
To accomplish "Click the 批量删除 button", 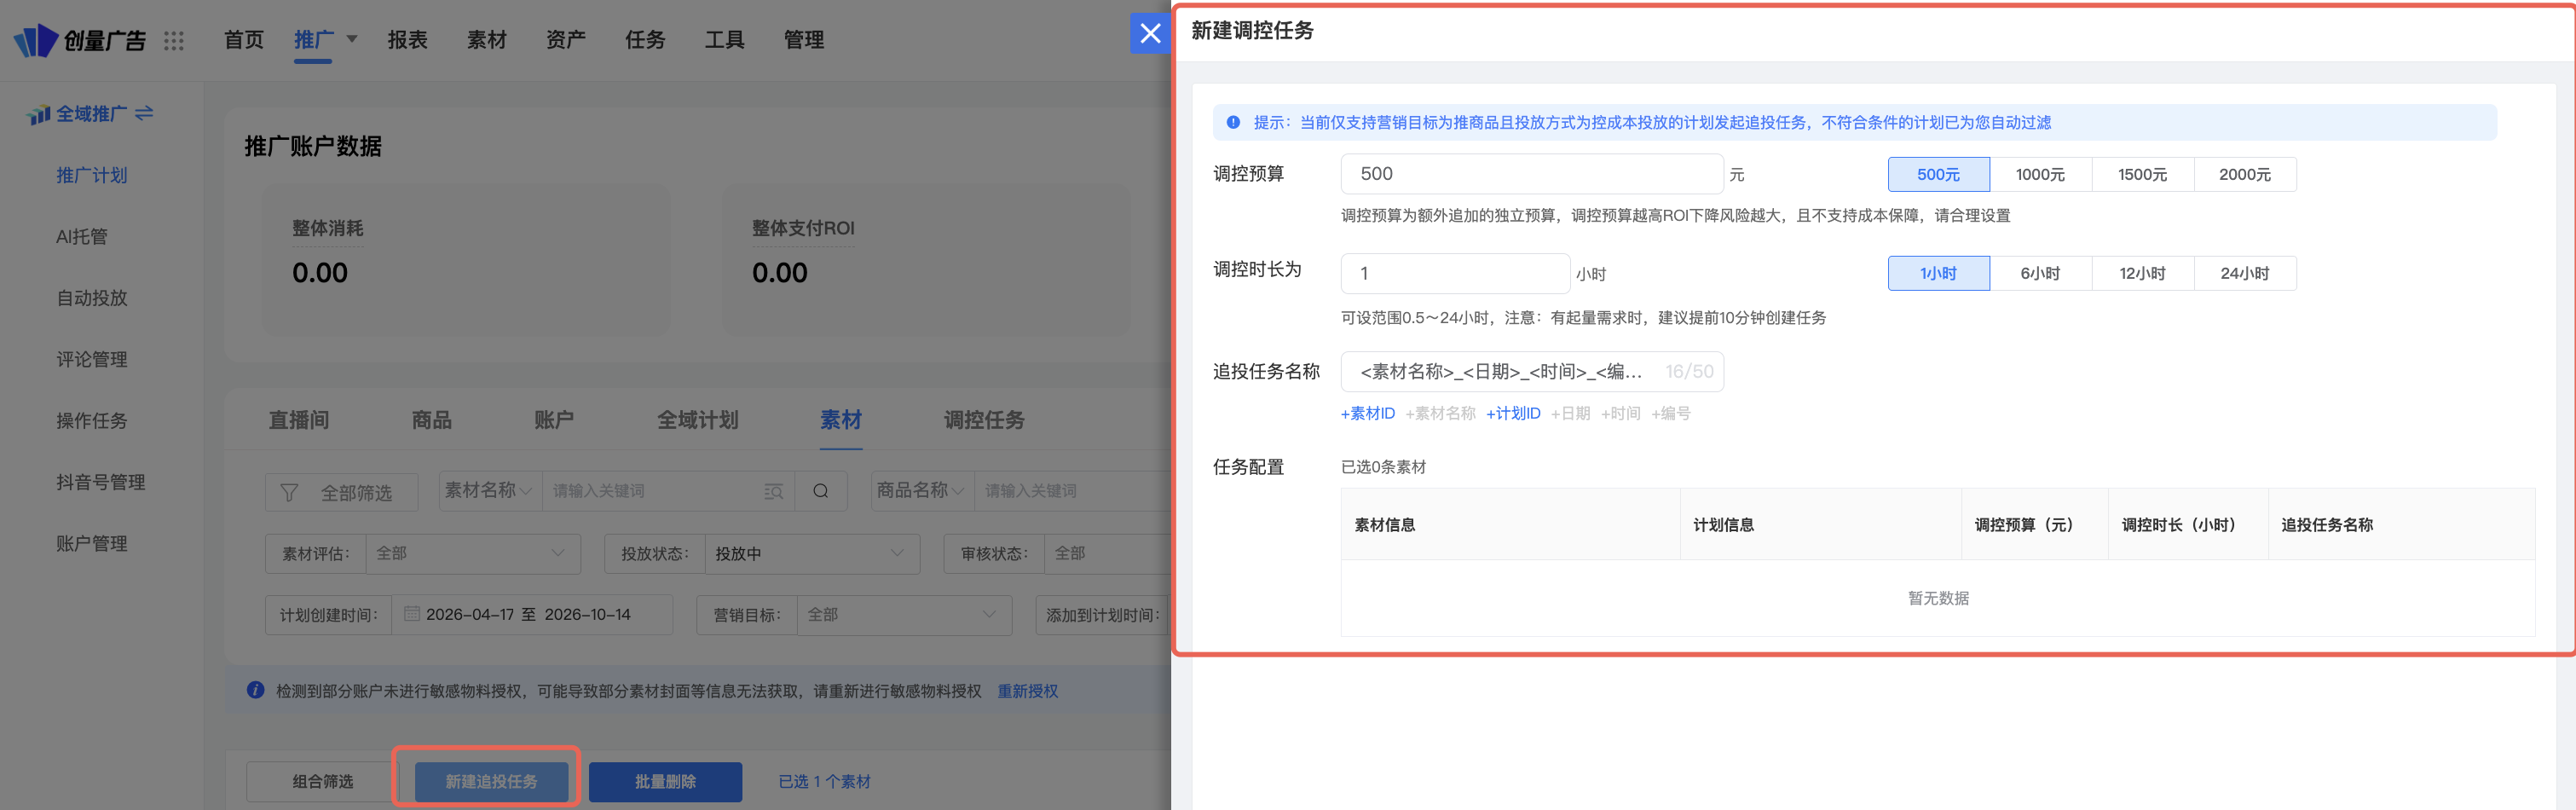I will [x=665, y=781].
